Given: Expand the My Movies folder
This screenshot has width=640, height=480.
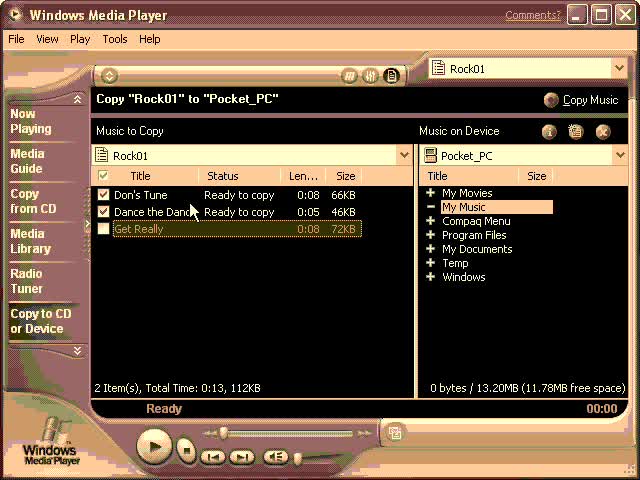Looking at the screenshot, I should coord(430,193).
